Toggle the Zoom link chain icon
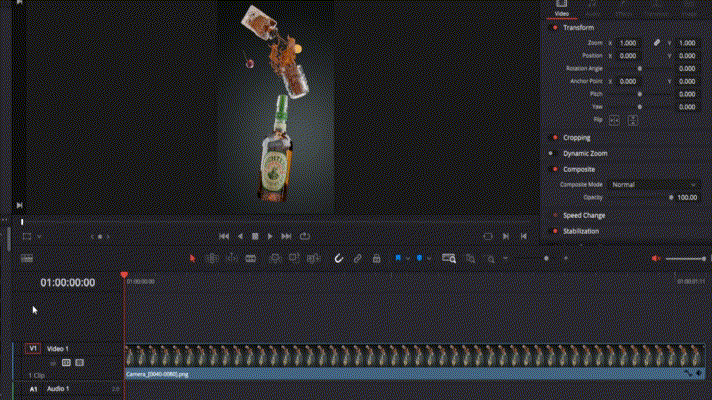Image resolution: width=712 pixels, height=400 pixels. (x=657, y=43)
